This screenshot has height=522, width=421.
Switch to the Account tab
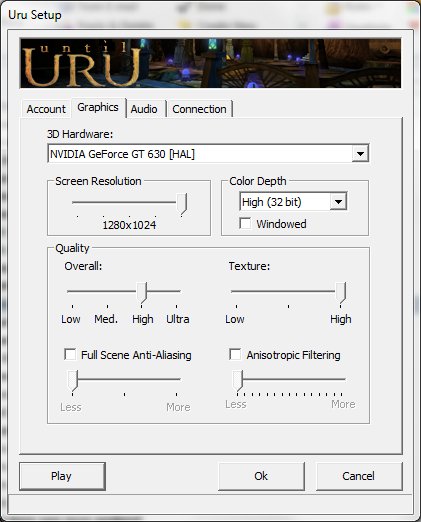46,109
